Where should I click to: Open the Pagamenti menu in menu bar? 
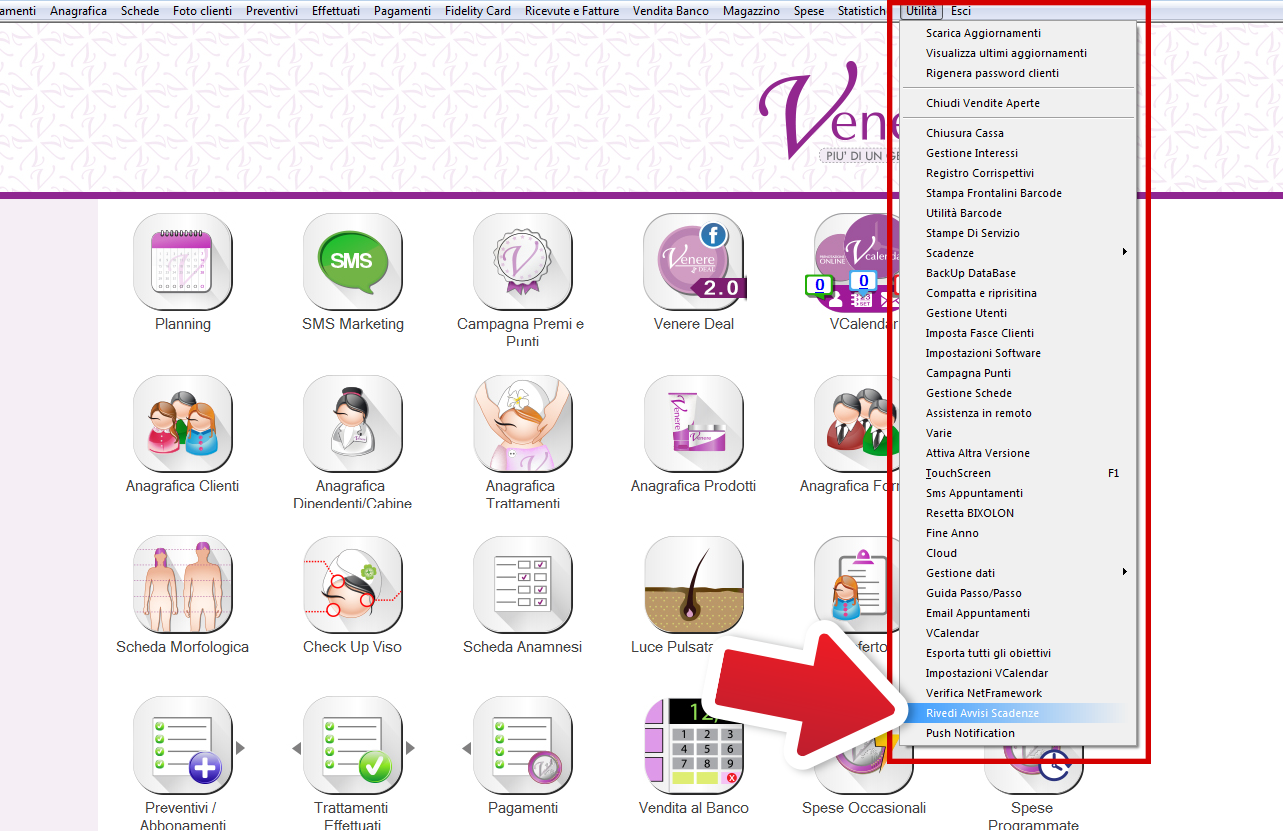tap(402, 11)
